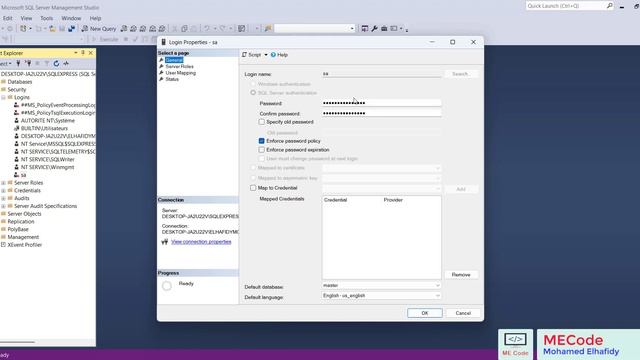Click the Script button in Login Properties
This screenshot has width=640, height=360.
coord(251,55)
